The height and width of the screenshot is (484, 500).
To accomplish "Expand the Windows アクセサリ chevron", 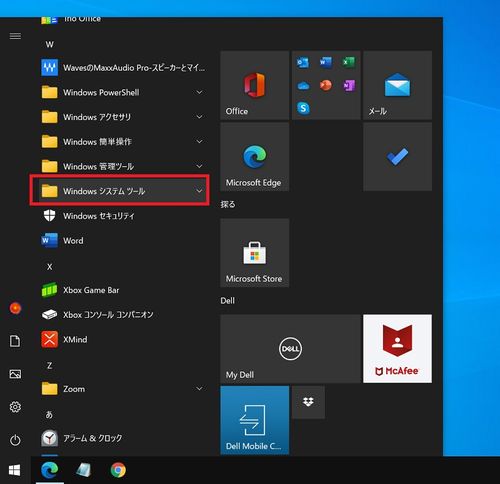I will (199, 117).
